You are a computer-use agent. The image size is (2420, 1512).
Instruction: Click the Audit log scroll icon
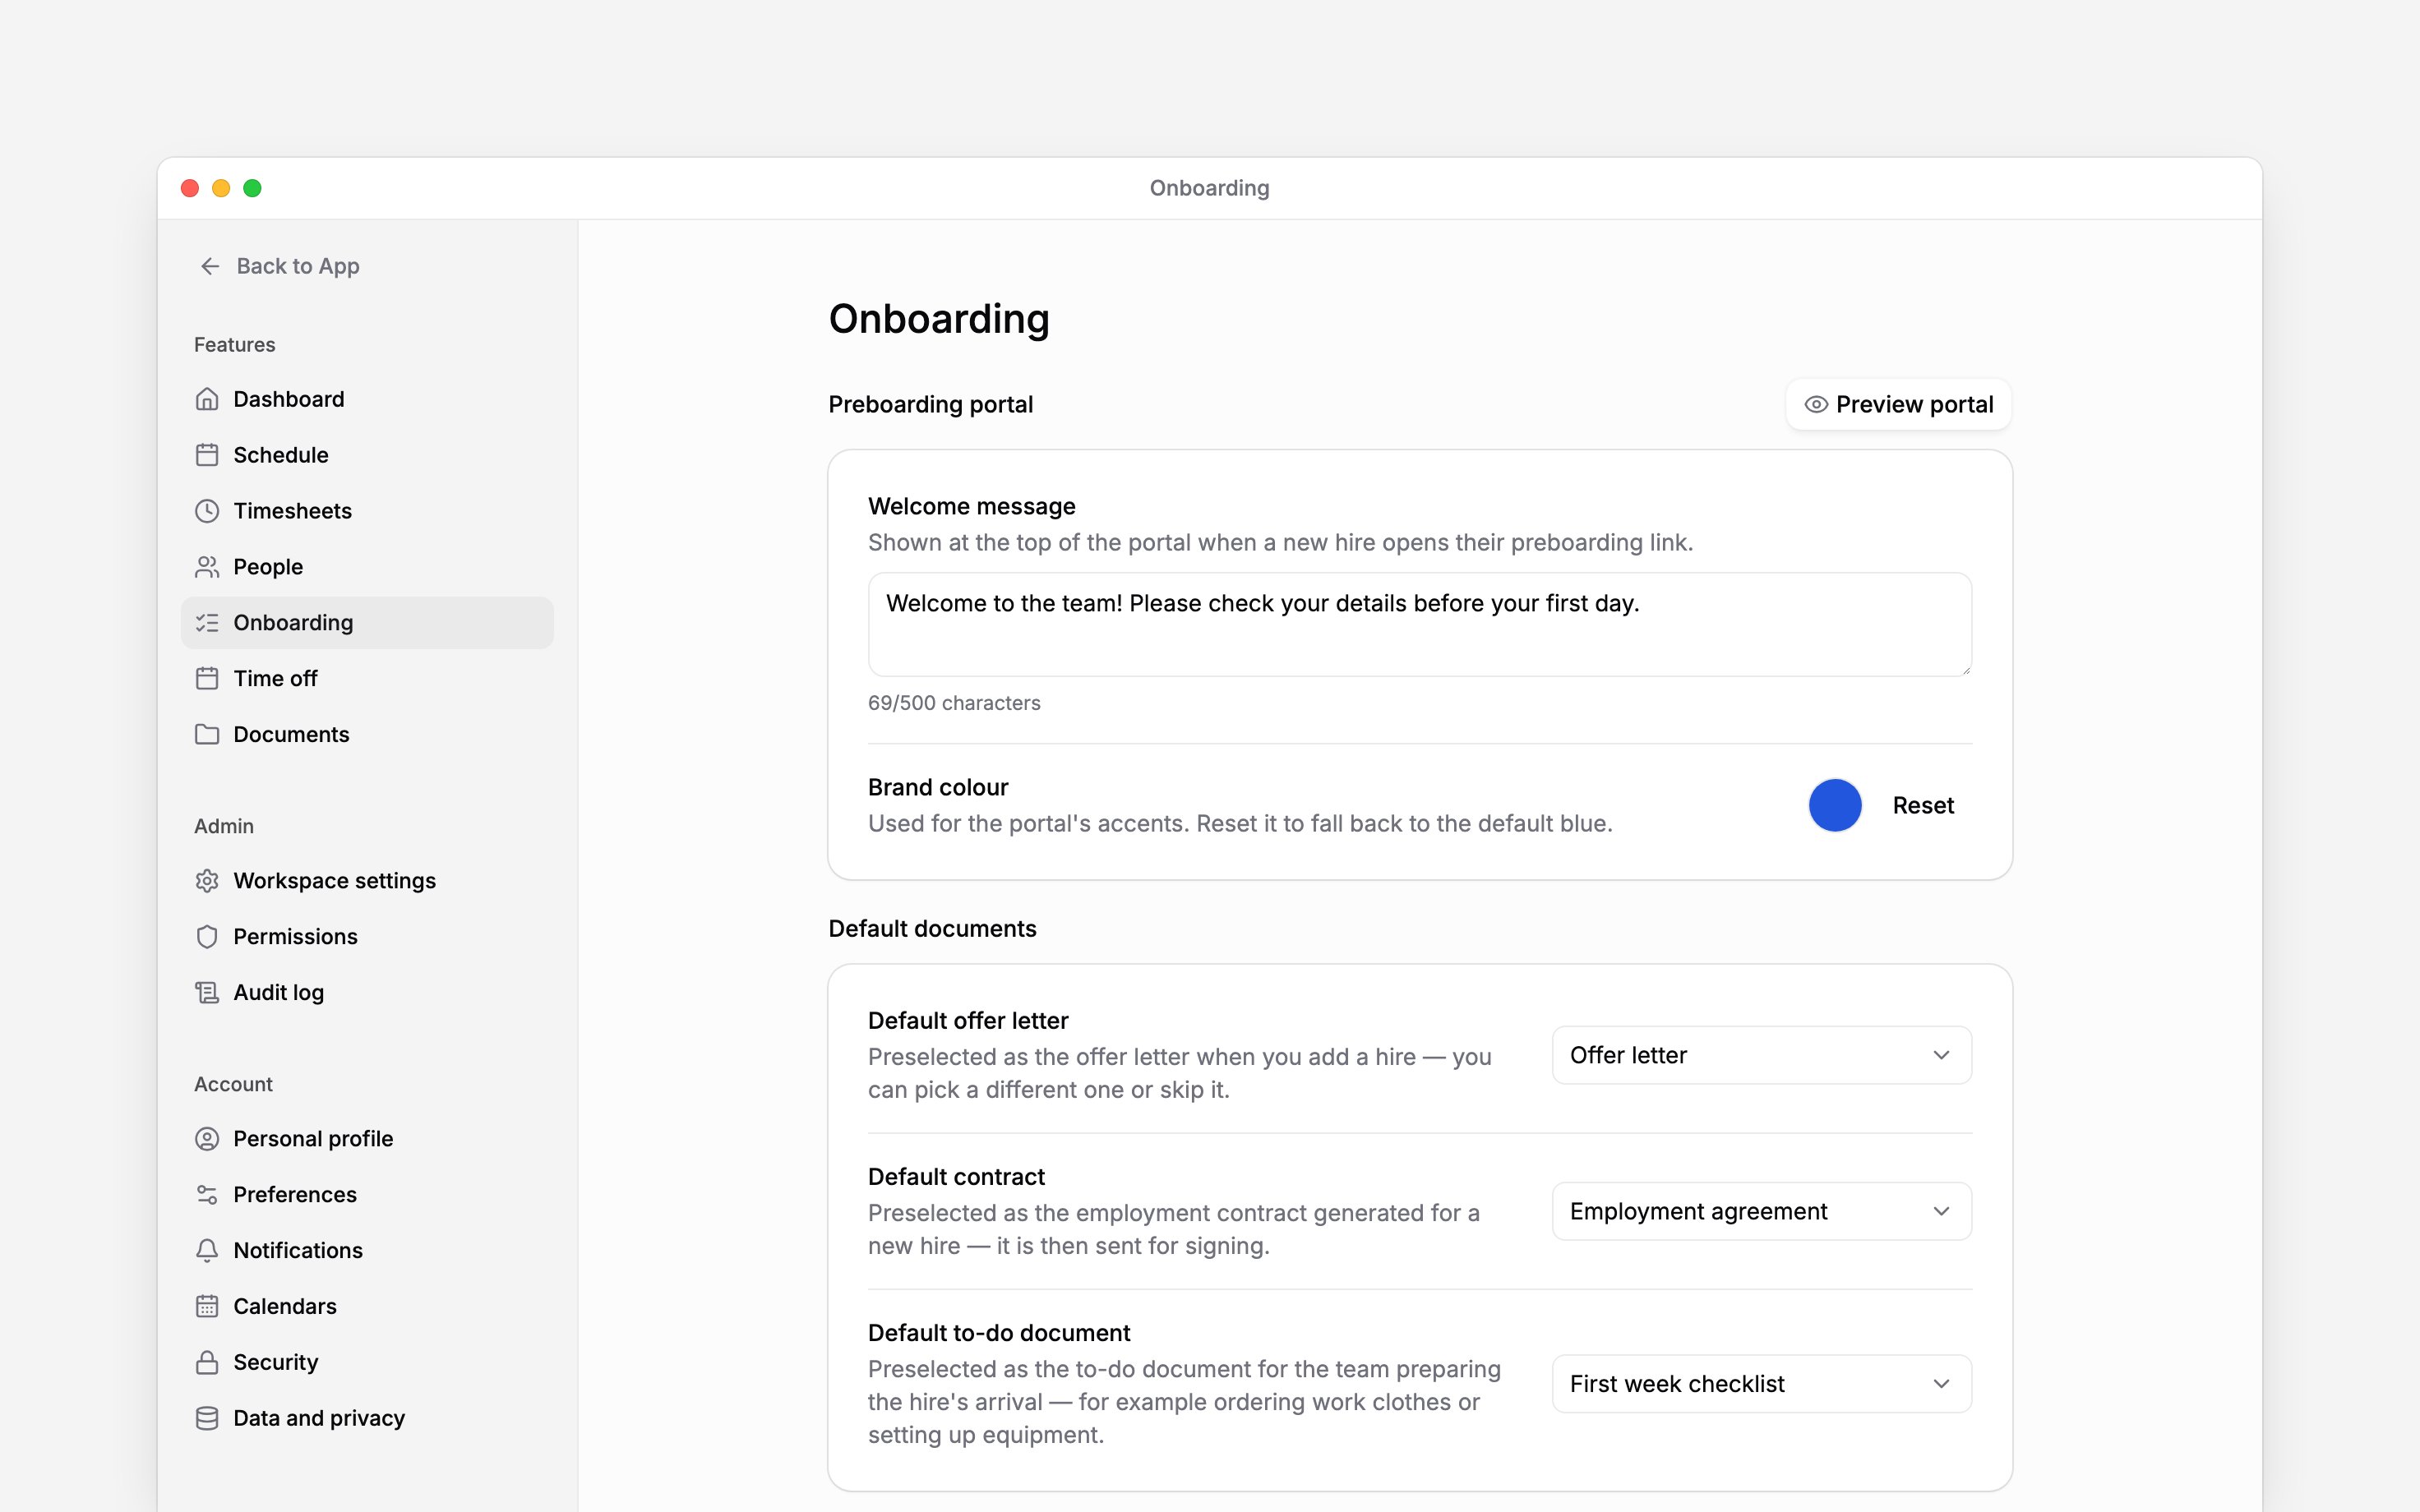click(207, 993)
